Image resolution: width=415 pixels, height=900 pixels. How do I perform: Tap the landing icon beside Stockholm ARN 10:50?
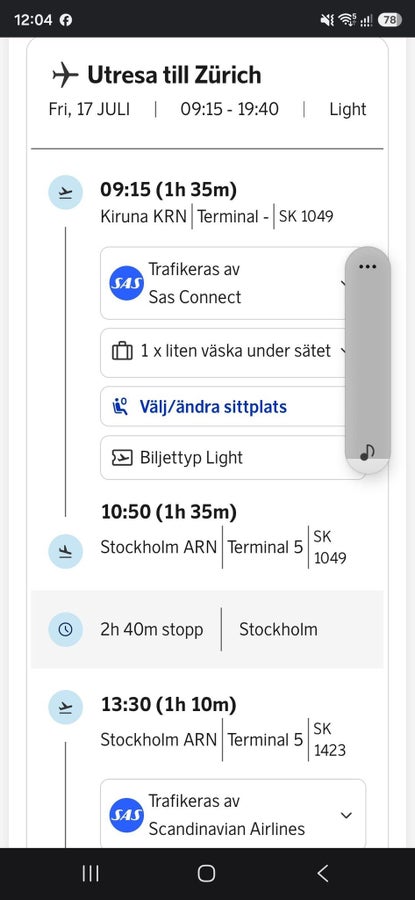65,552
